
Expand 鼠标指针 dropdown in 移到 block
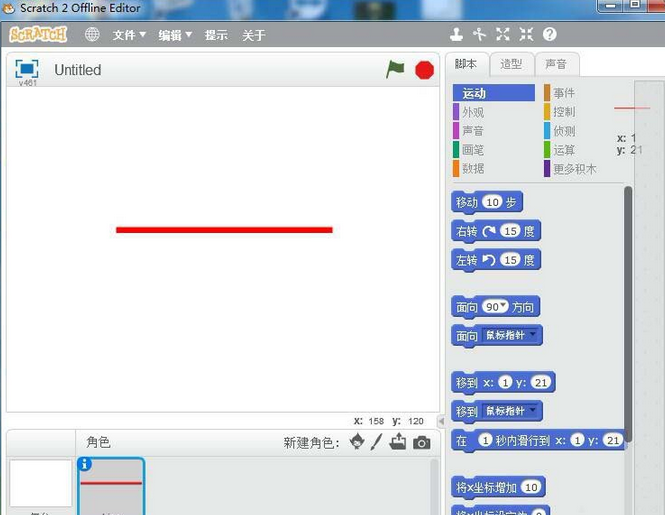[532, 411]
